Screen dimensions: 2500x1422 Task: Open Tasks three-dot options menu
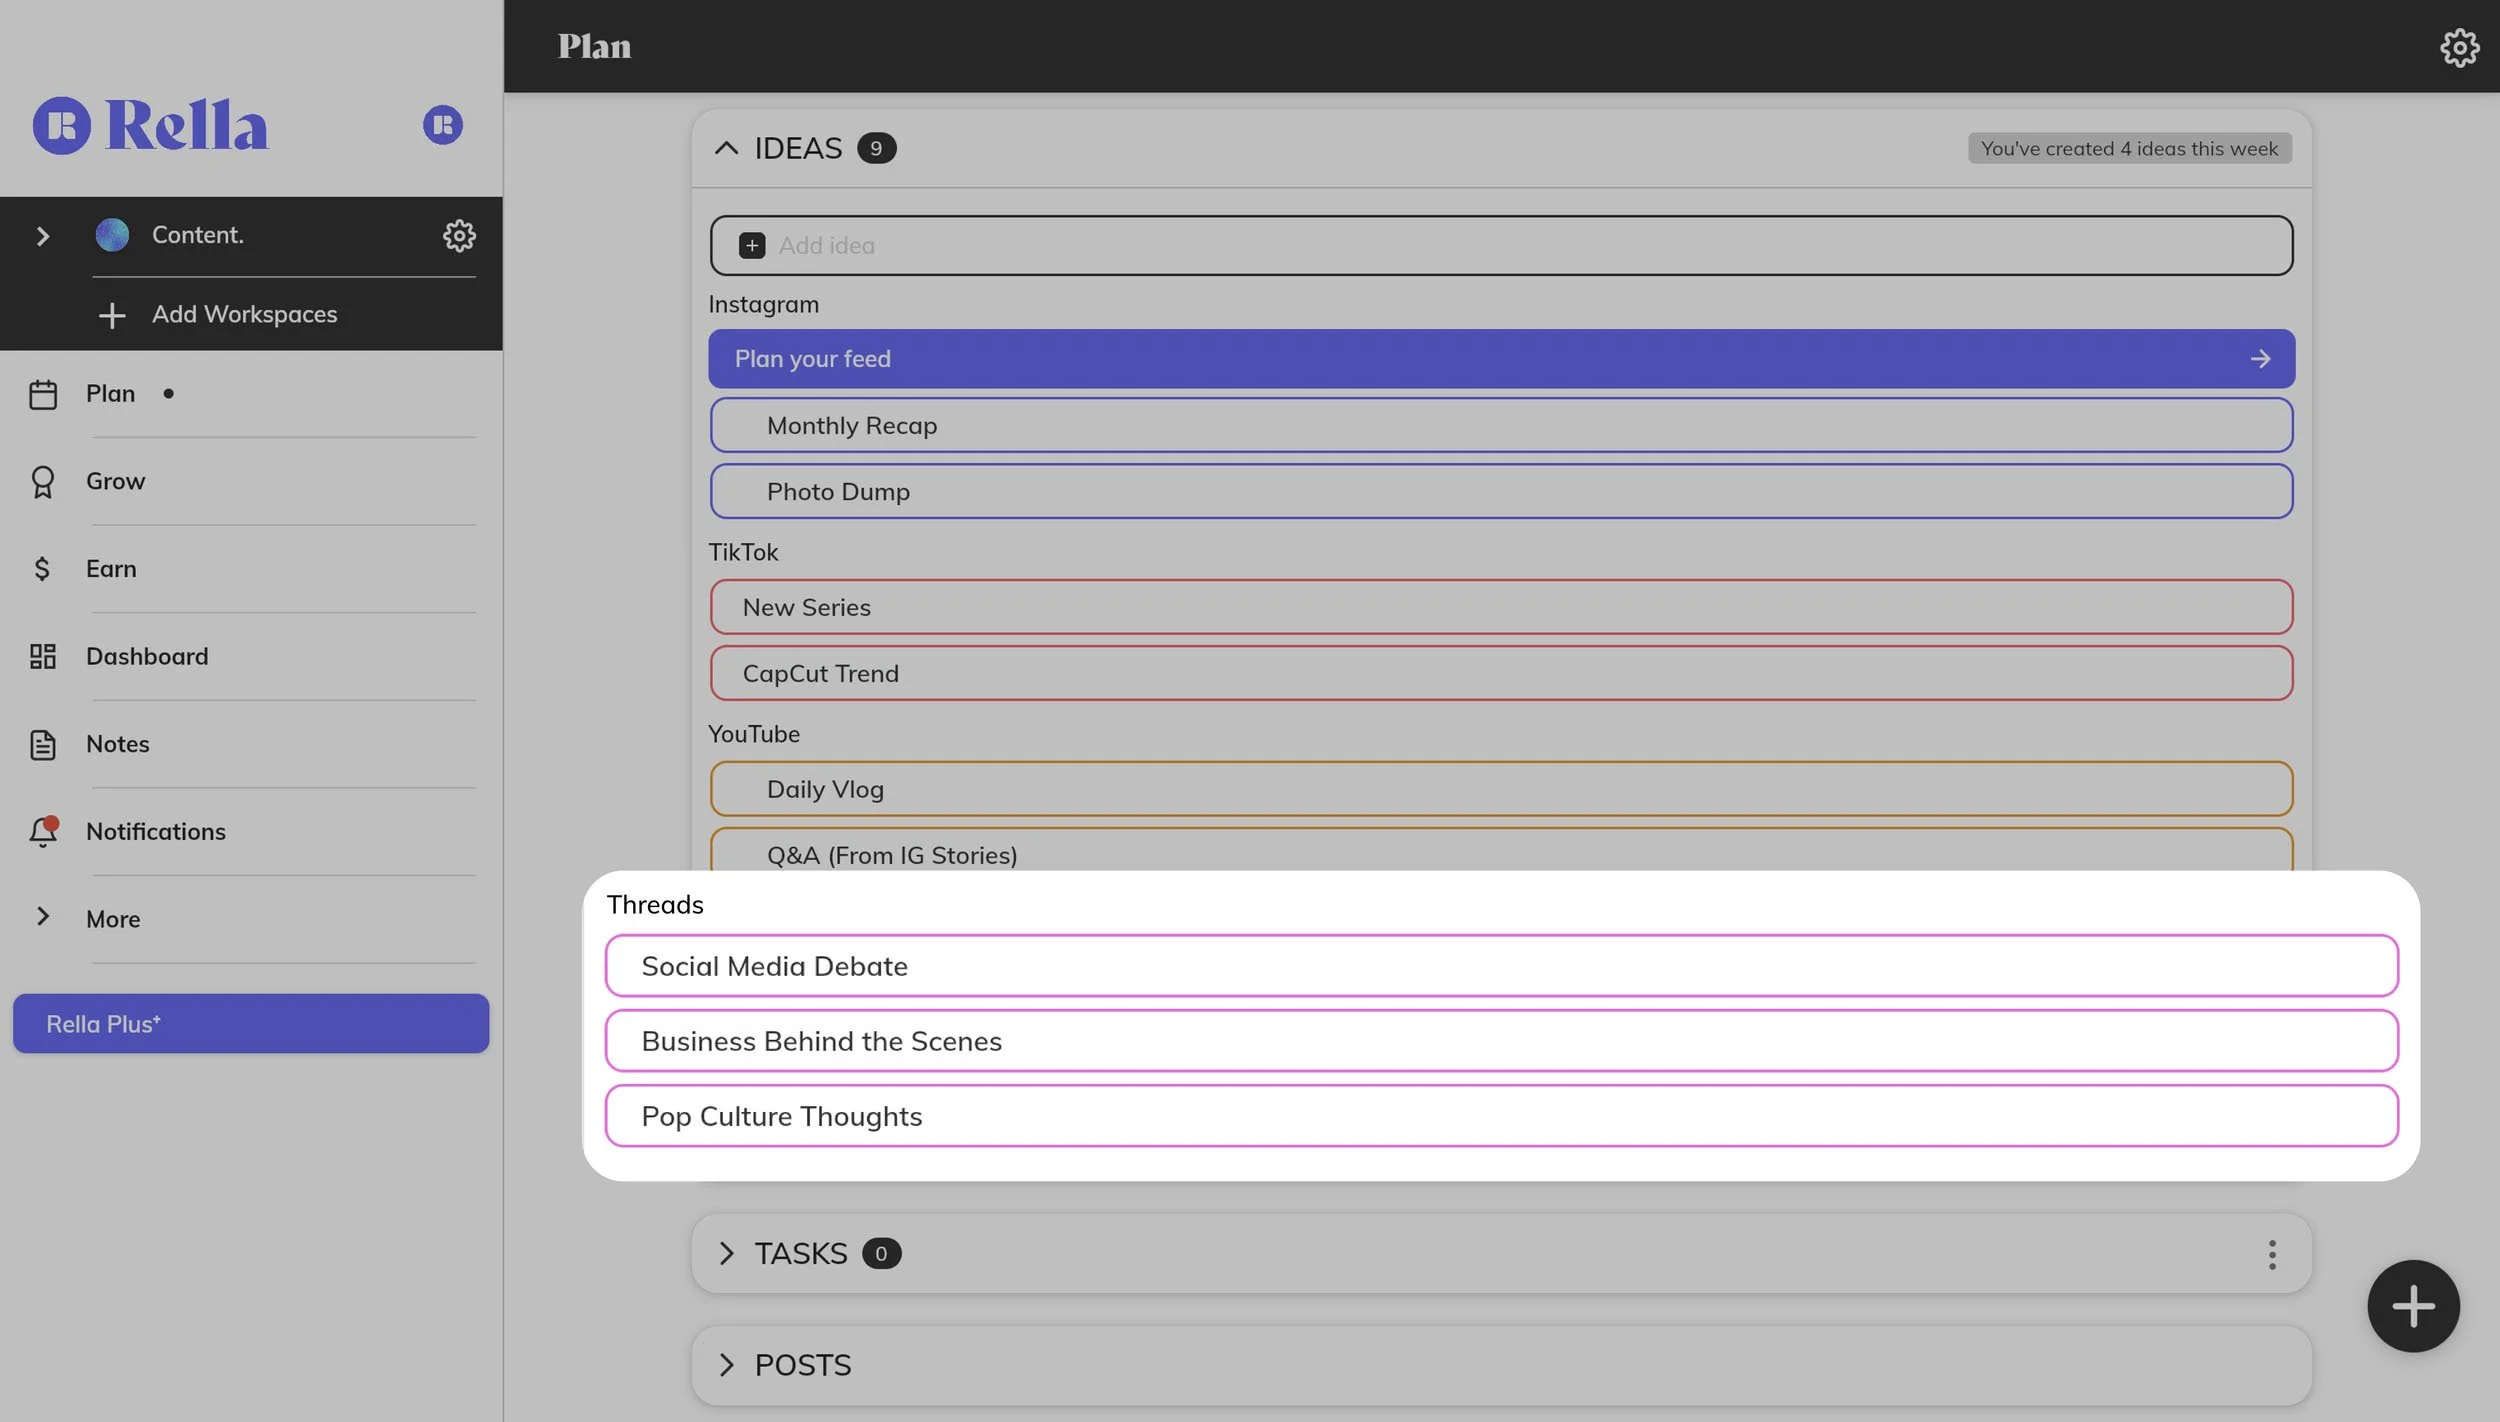click(x=2272, y=1254)
